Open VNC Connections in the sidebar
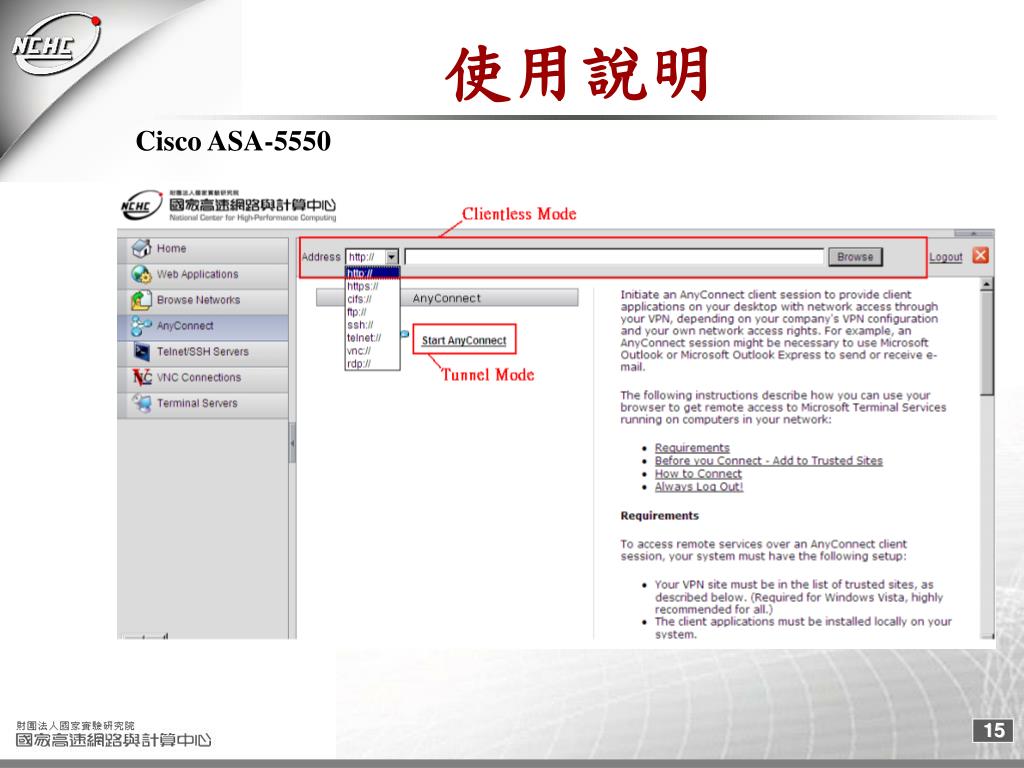The width and height of the screenshot is (1024, 768). [202, 377]
